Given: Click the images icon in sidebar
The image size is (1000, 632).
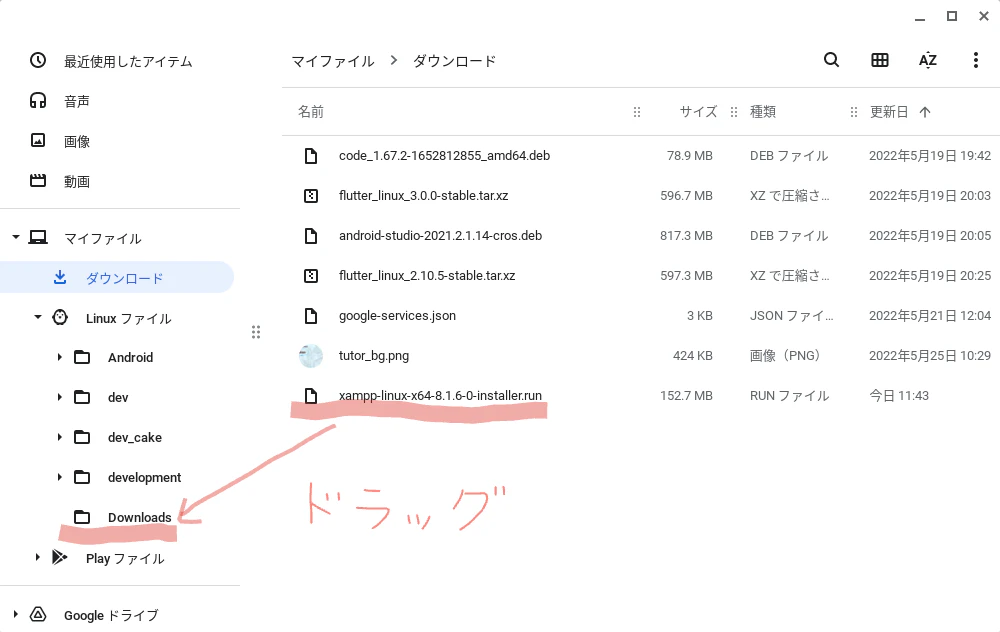Looking at the screenshot, I should point(38,140).
